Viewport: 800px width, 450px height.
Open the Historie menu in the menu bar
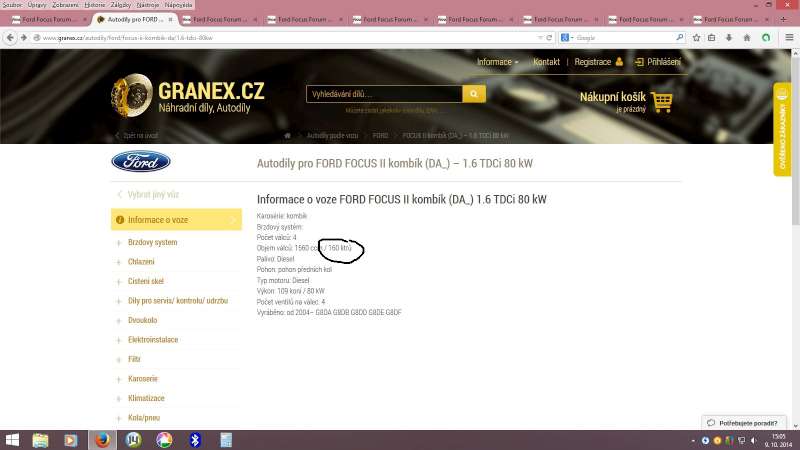click(x=94, y=5)
